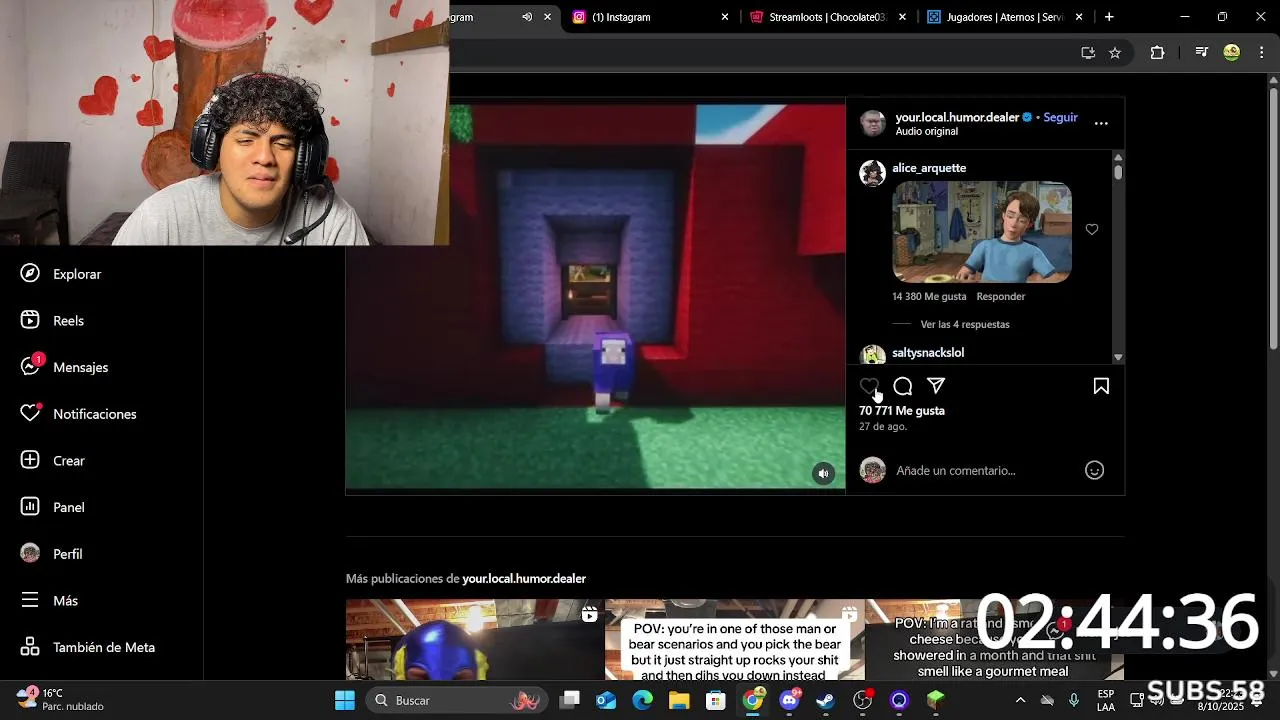The width and height of the screenshot is (1280, 720).
Task: Open the saltysnackslol username
Action: point(928,353)
